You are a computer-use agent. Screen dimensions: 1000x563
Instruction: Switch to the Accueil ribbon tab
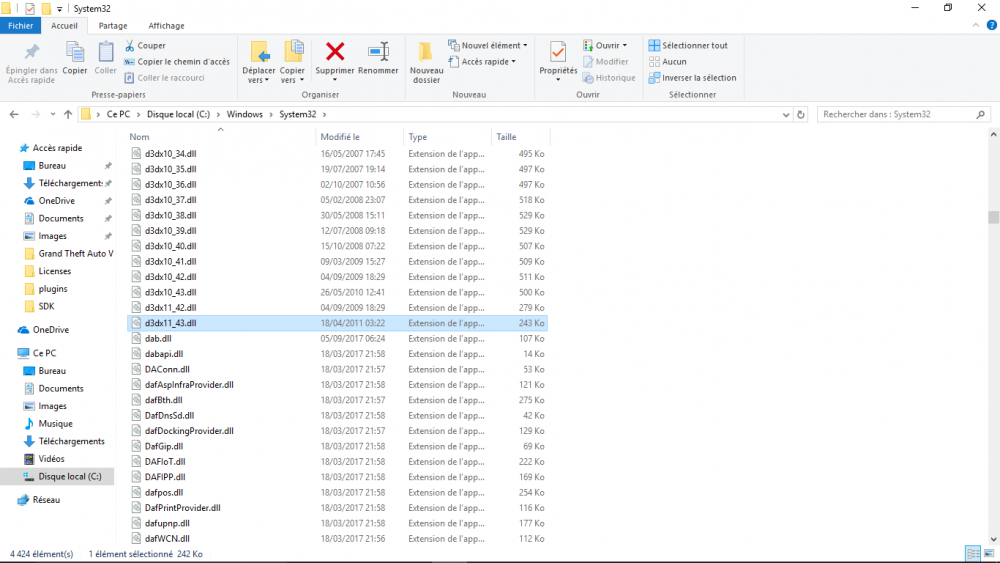64,26
